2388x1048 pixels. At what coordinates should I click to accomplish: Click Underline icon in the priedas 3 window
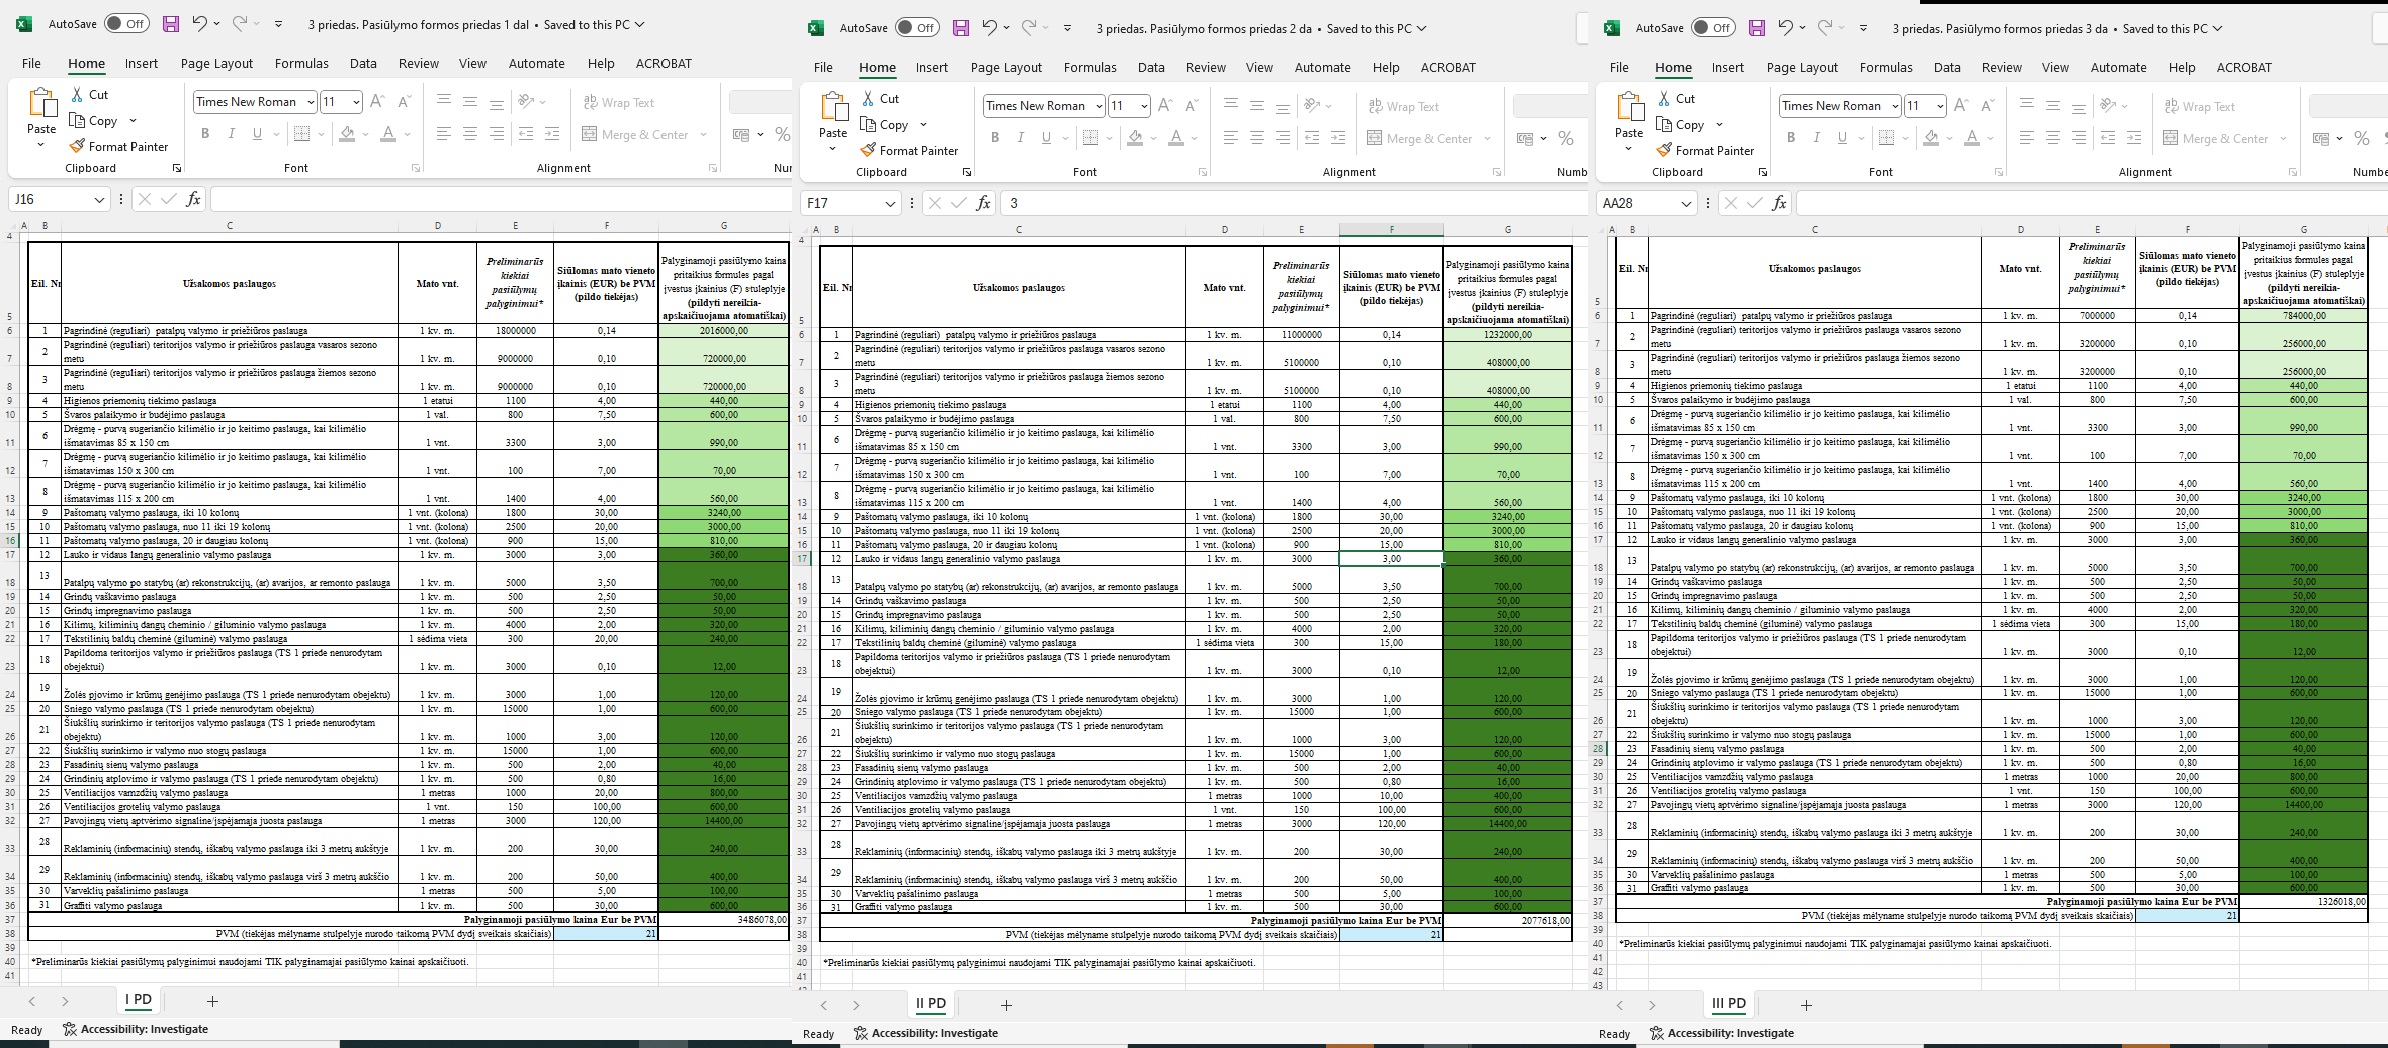pyautogui.click(x=1842, y=138)
